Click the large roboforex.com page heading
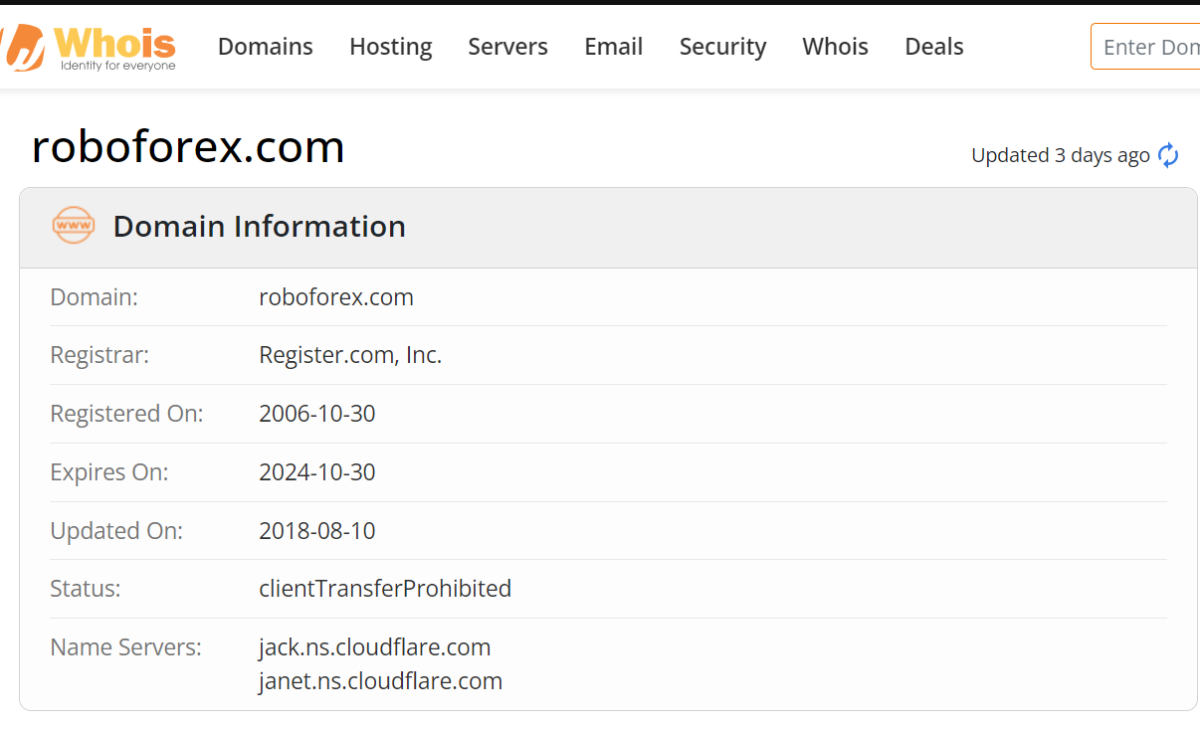The width and height of the screenshot is (1200, 729). tap(188, 147)
